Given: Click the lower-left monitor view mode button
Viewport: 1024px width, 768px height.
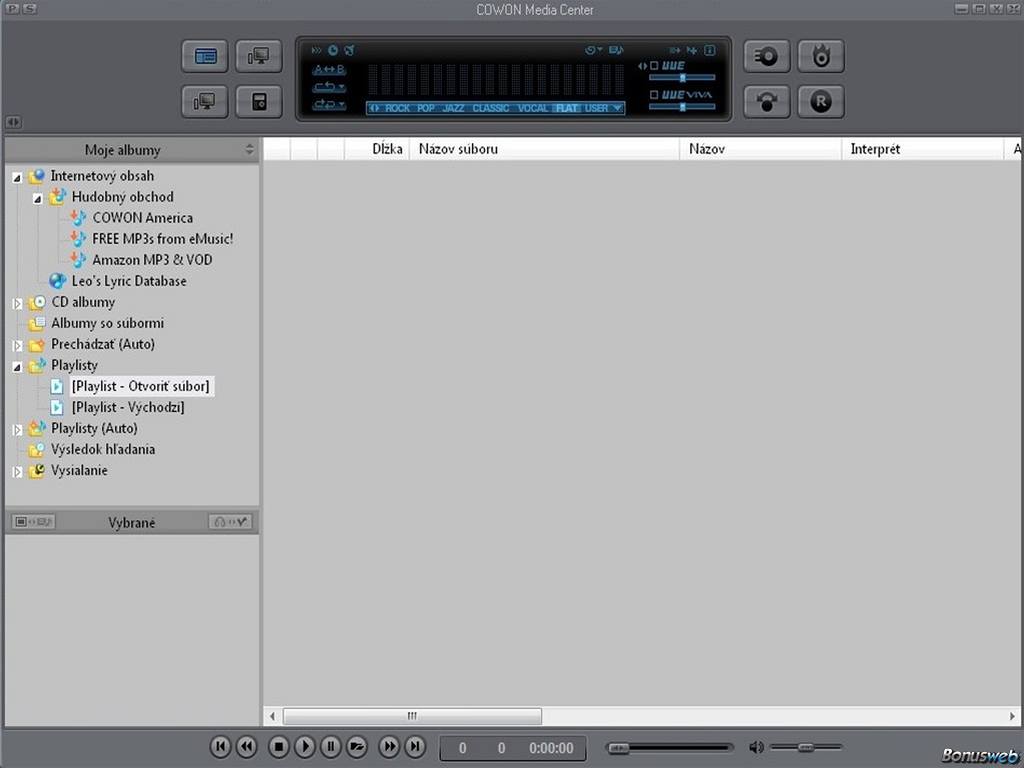Looking at the screenshot, I should 205,102.
